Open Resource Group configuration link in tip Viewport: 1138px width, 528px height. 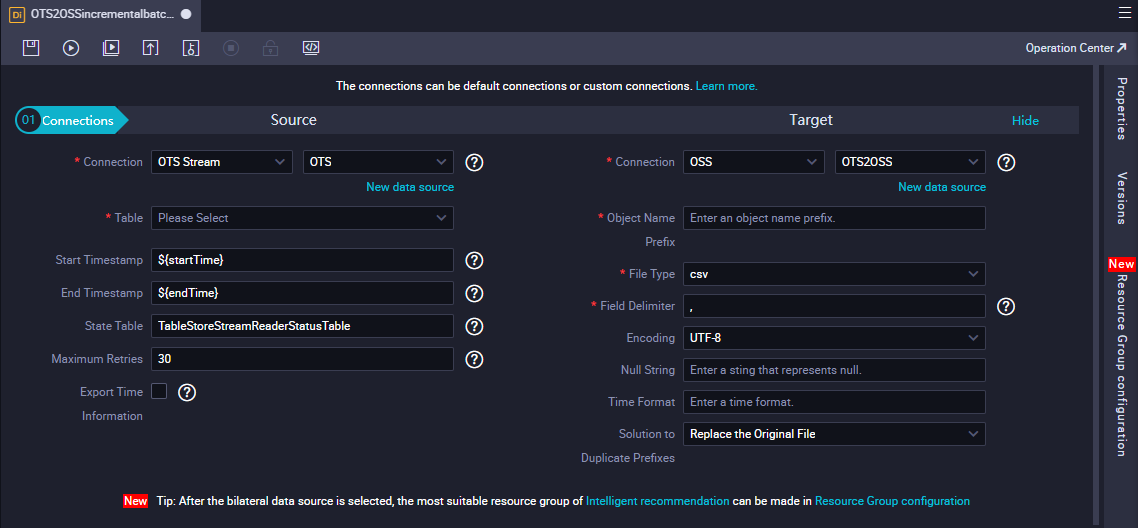point(893,501)
